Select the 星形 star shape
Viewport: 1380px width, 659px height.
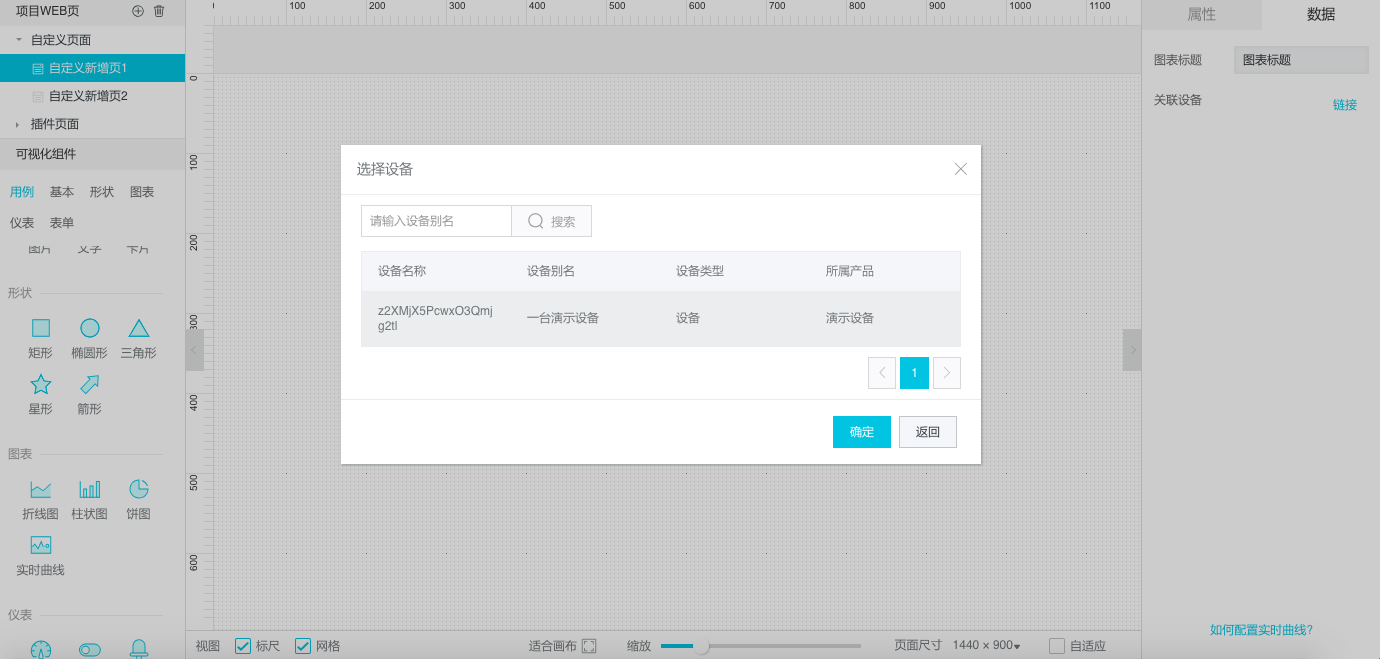[x=40, y=384]
